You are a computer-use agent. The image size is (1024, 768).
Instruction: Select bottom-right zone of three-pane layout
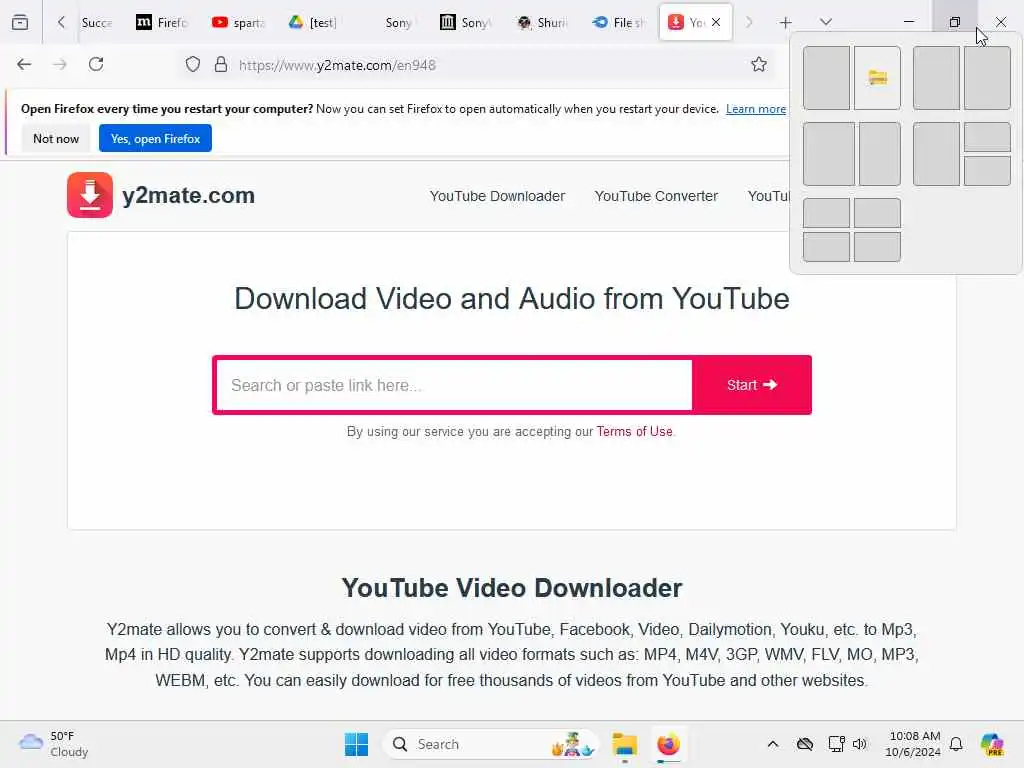tap(987, 171)
